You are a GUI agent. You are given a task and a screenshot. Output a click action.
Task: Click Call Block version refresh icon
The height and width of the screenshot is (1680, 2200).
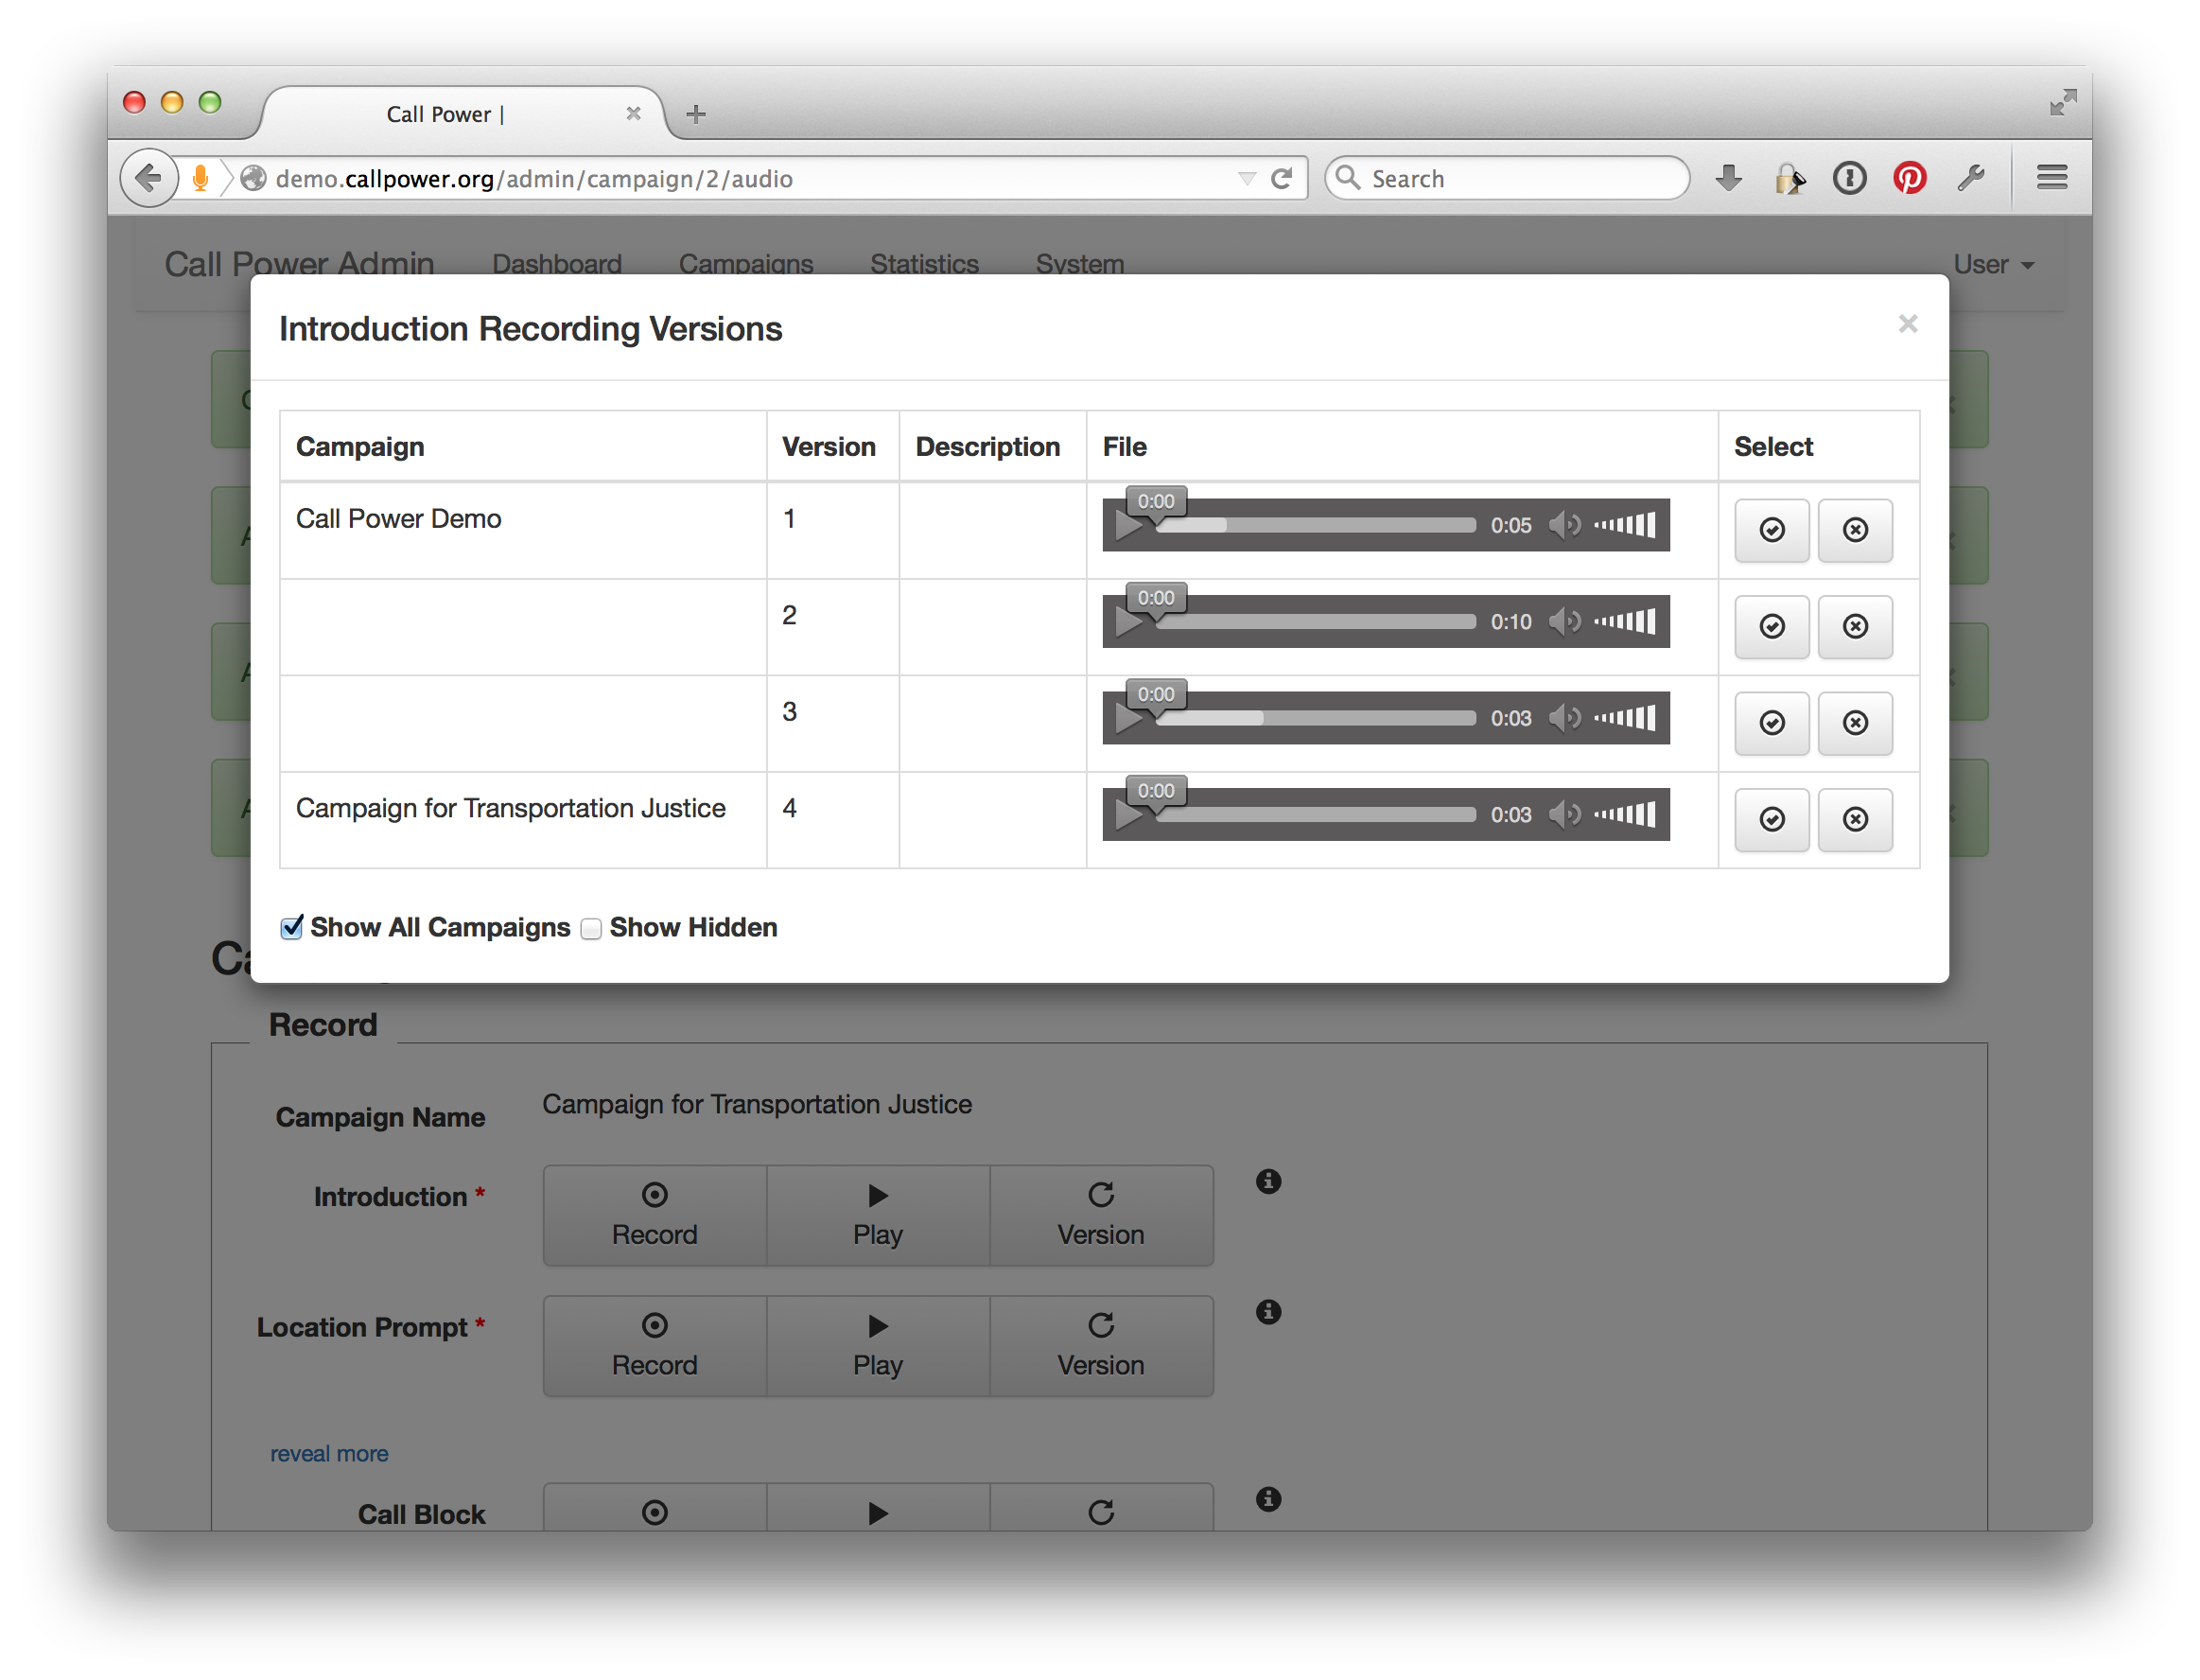pos(1101,1512)
